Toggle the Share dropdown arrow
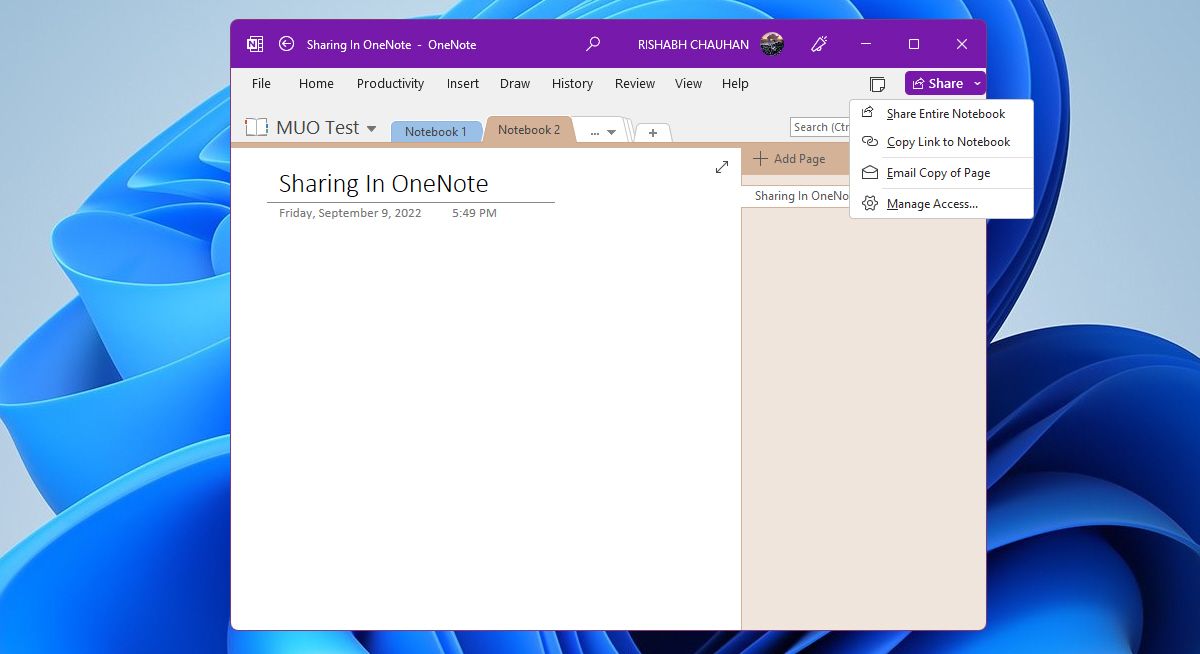Screen dimensions: 1200x654 (978, 83)
